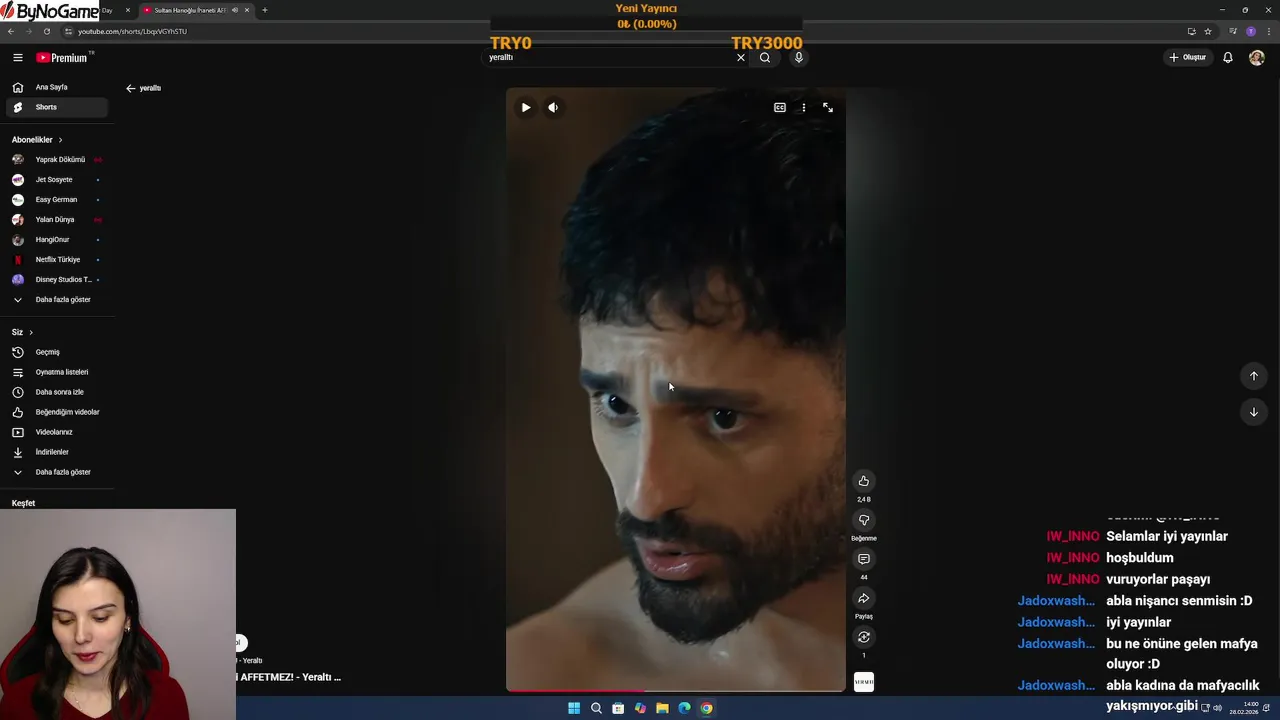Navigate back in the browser
The height and width of the screenshot is (720, 1280).
click(11, 31)
